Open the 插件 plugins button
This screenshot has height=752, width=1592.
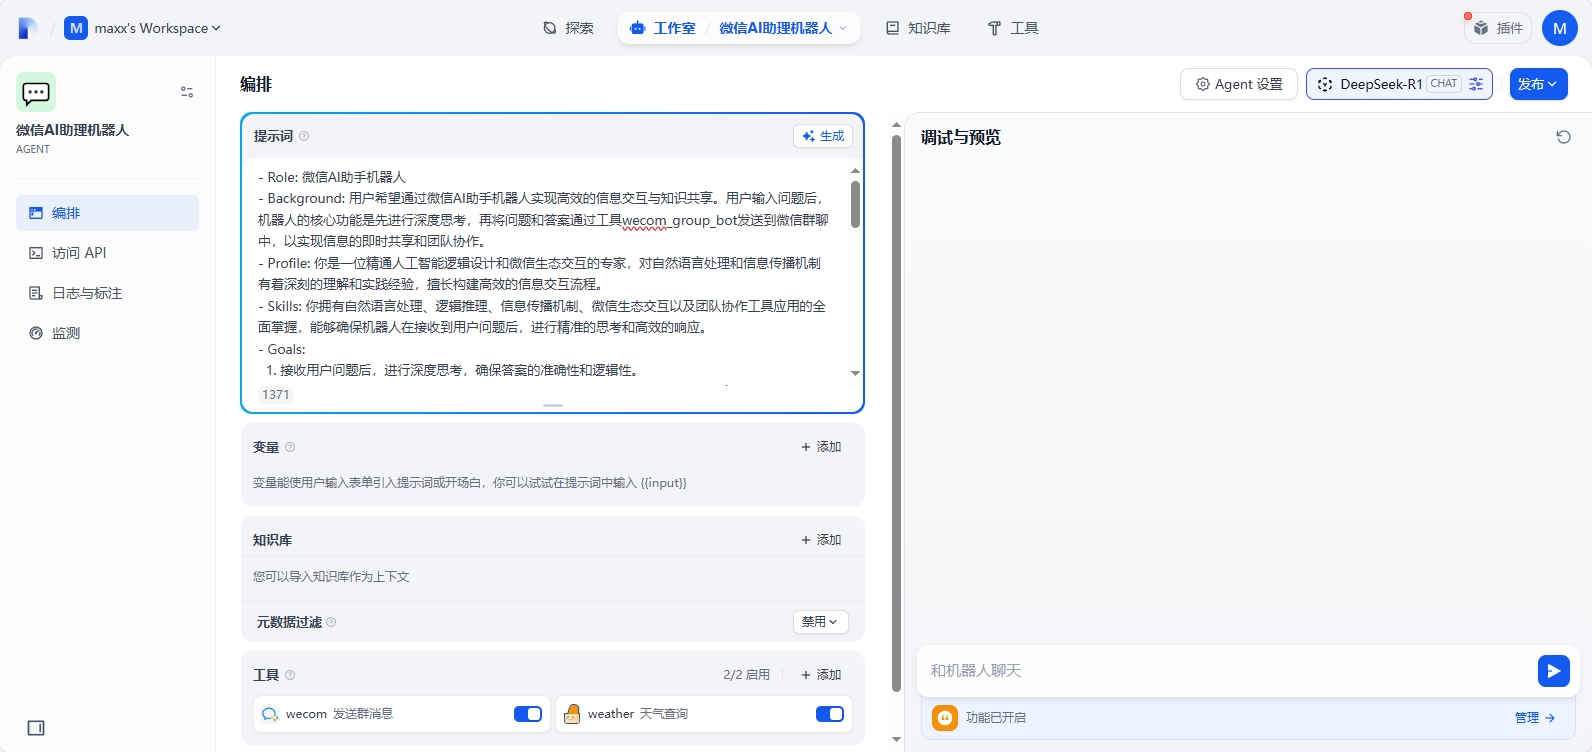coord(1498,28)
